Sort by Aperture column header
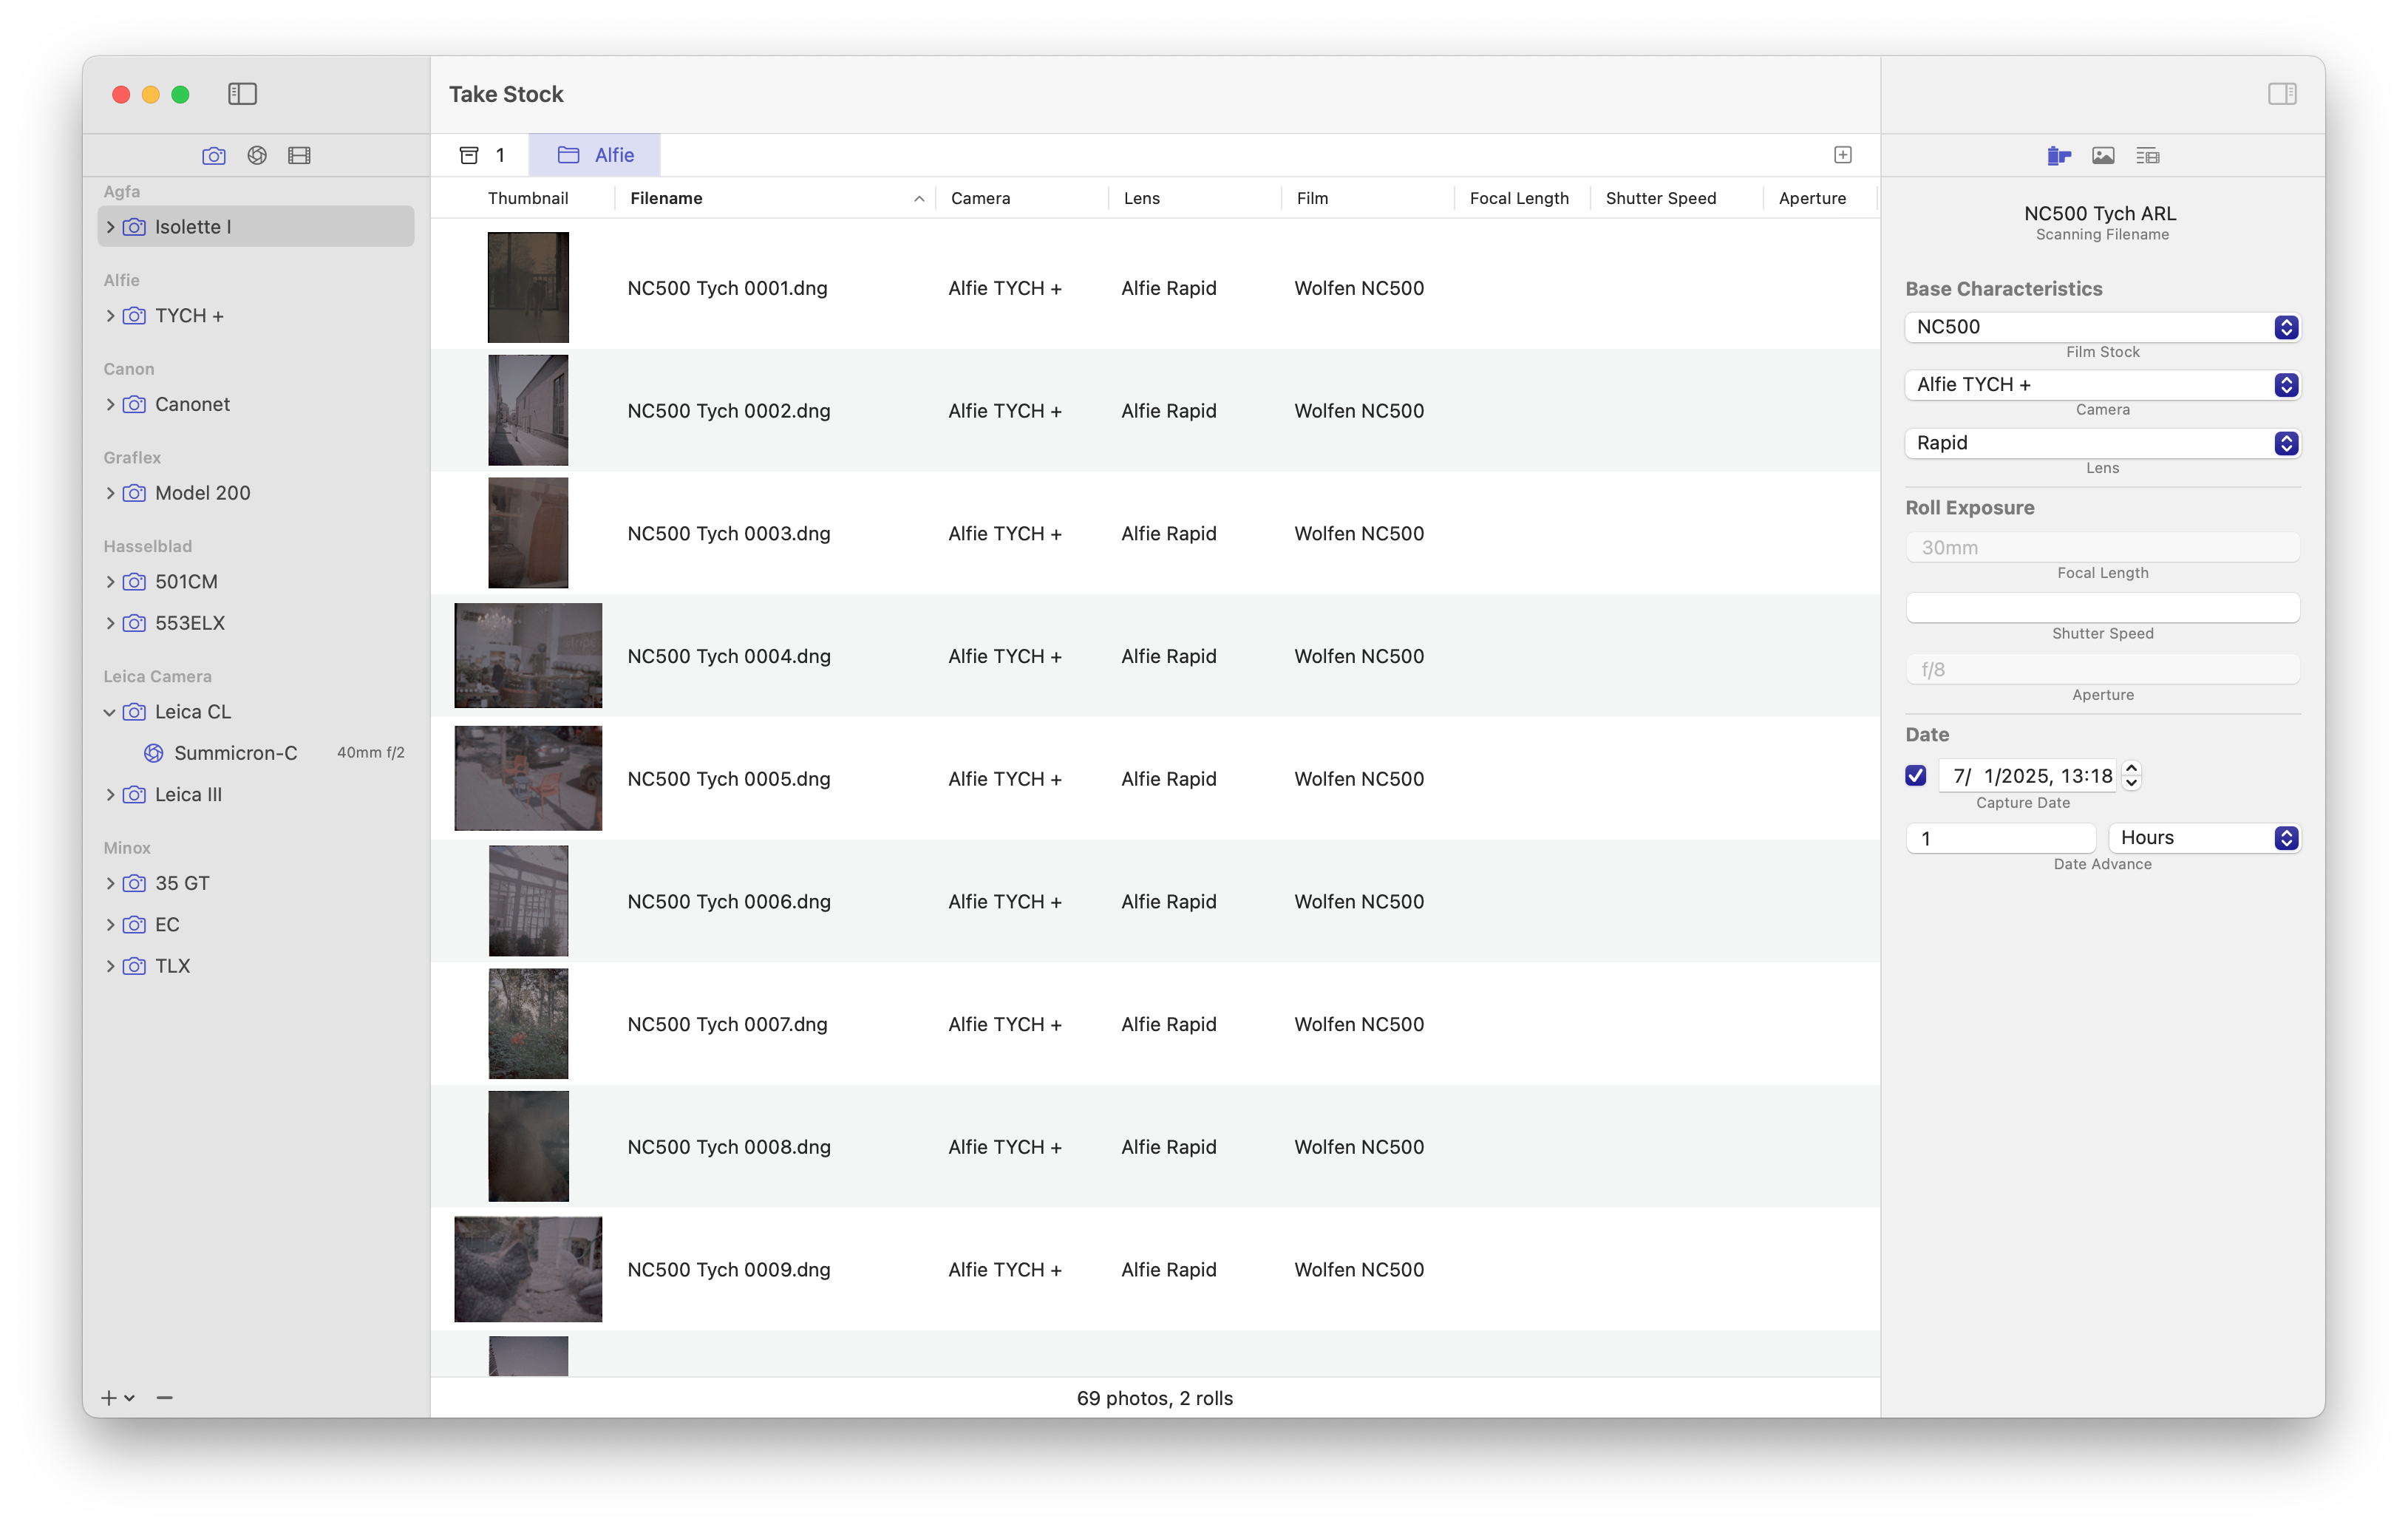This screenshot has width=2408, height=1527. click(x=1820, y=198)
